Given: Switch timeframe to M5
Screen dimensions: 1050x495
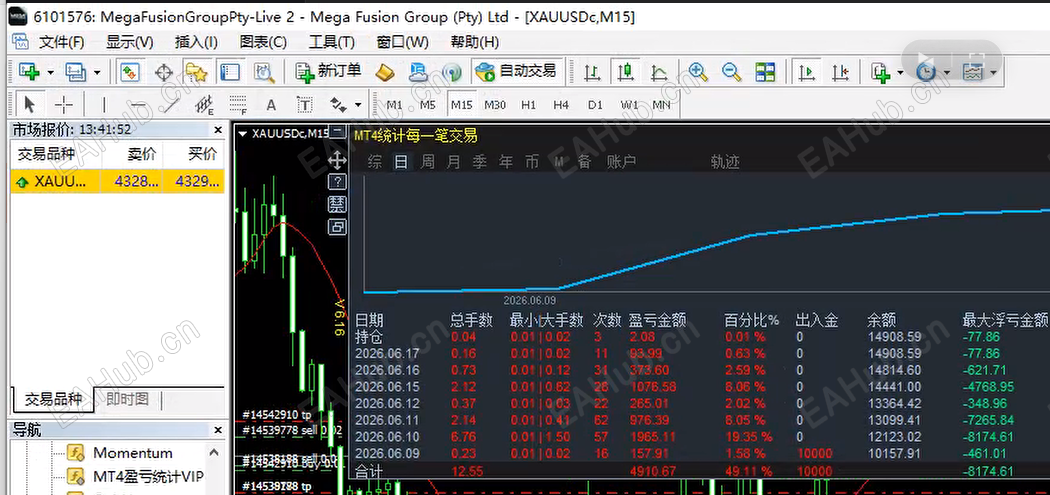Looking at the screenshot, I should (x=427, y=105).
